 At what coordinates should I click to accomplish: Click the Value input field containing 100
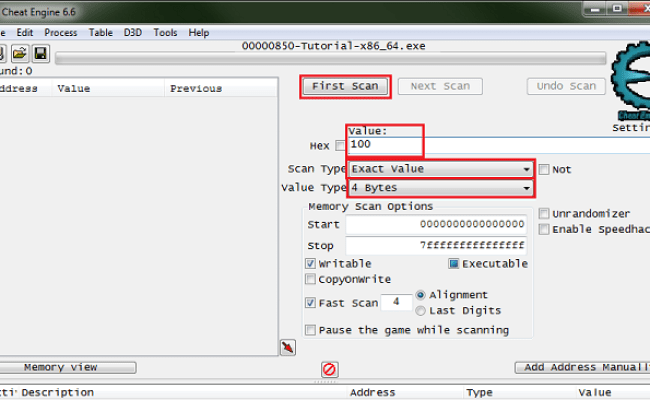tap(499, 145)
